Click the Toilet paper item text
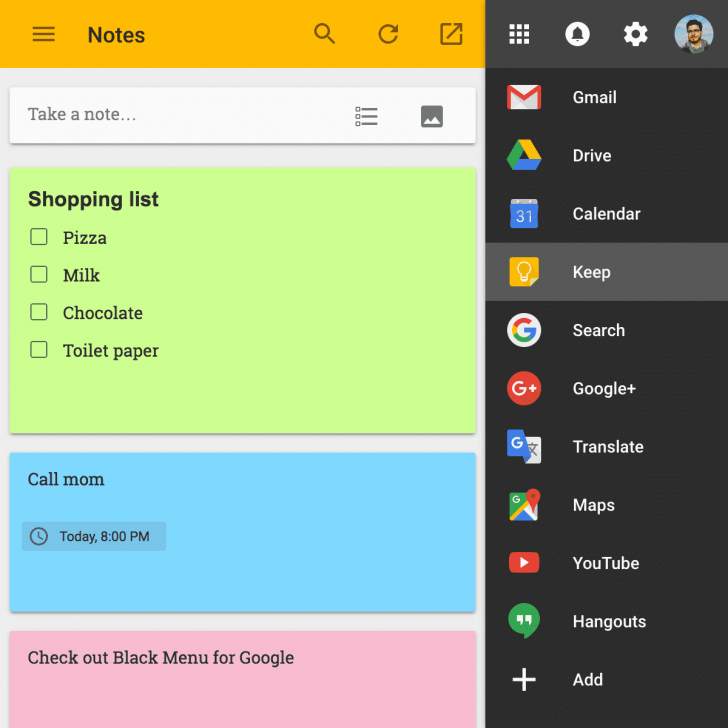Viewport: 728px width, 728px height. (x=110, y=351)
